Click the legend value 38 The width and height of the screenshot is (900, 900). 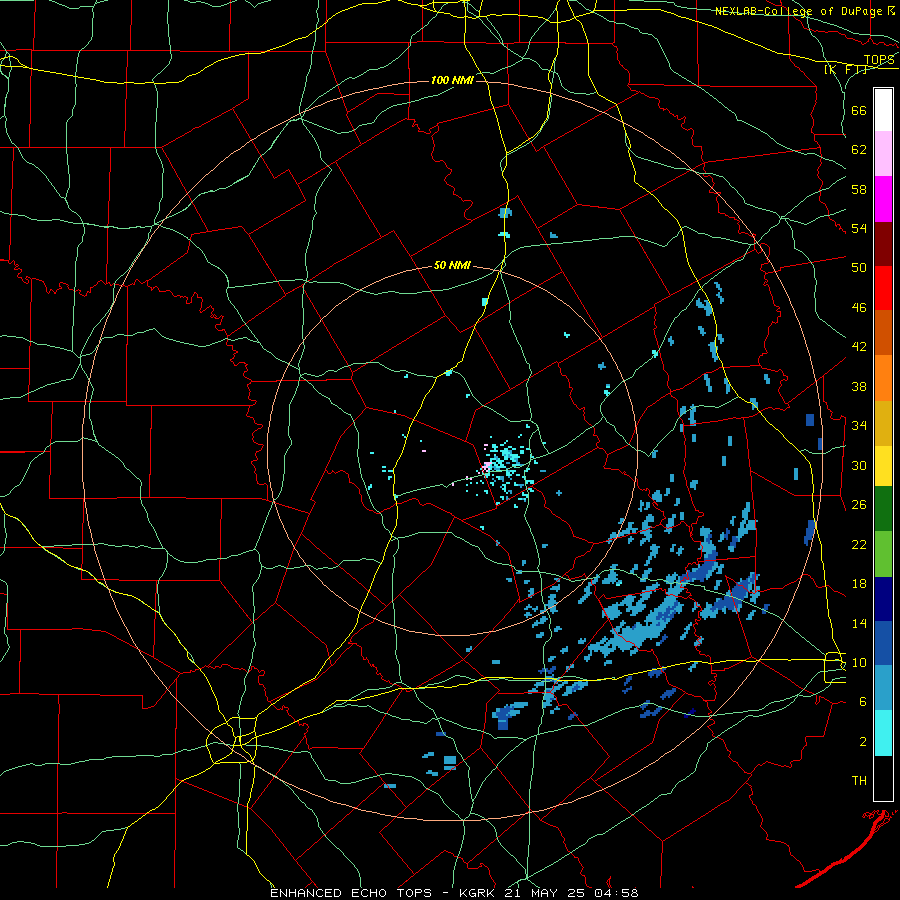pyautogui.click(x=859, y=386)
